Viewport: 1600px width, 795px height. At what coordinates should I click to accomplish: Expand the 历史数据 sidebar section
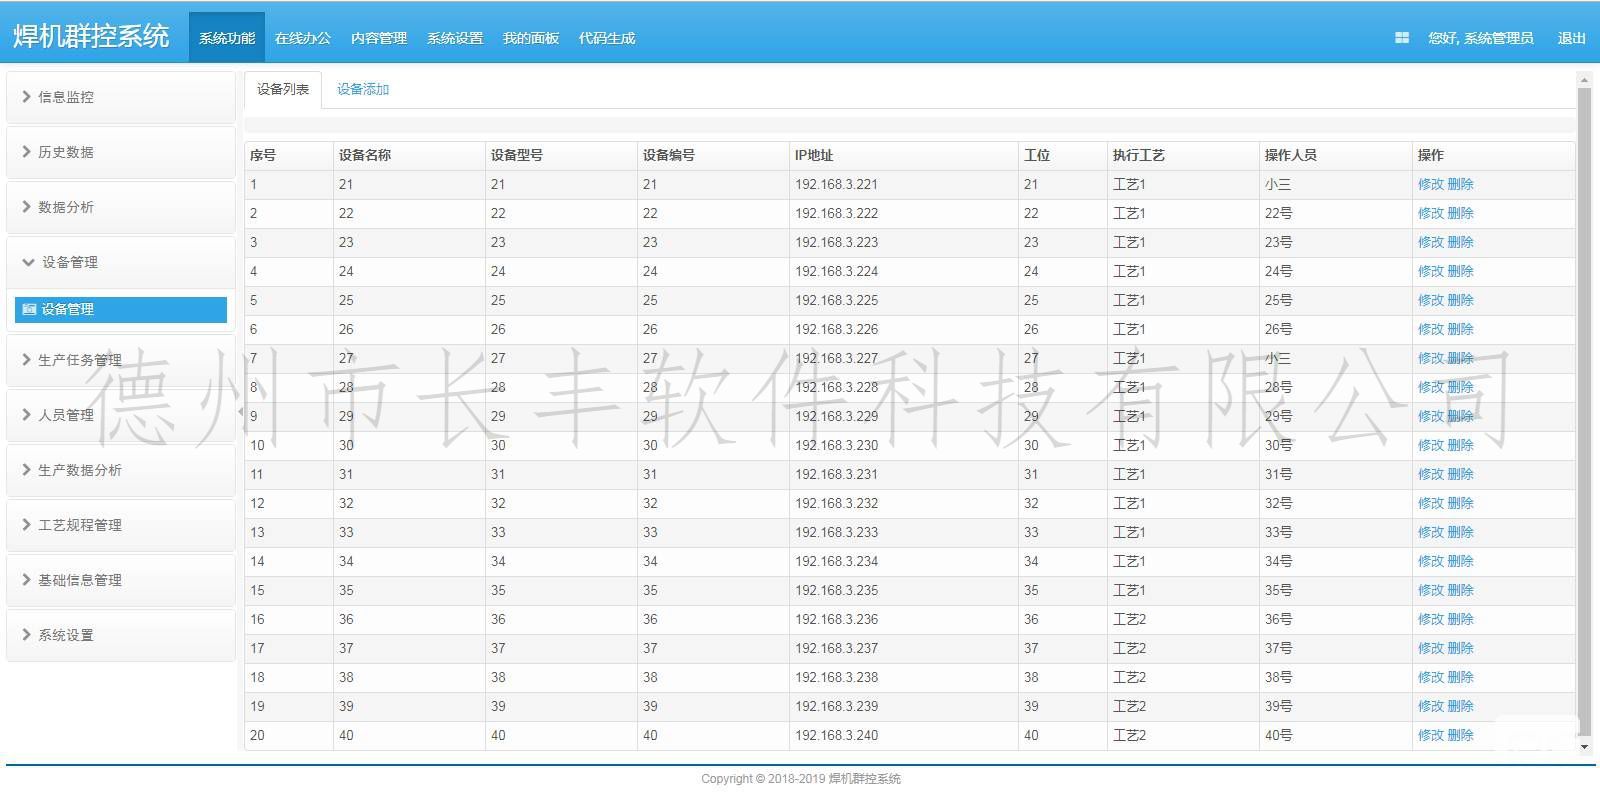tap(66, 152)
